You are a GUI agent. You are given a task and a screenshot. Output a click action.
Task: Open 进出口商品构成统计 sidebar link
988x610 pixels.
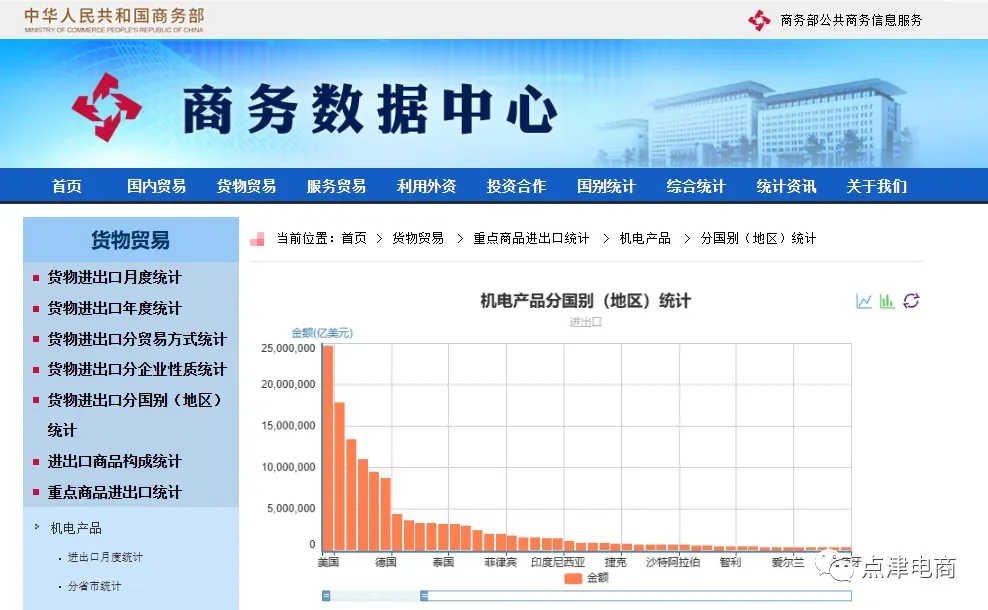tap(115, 461)
